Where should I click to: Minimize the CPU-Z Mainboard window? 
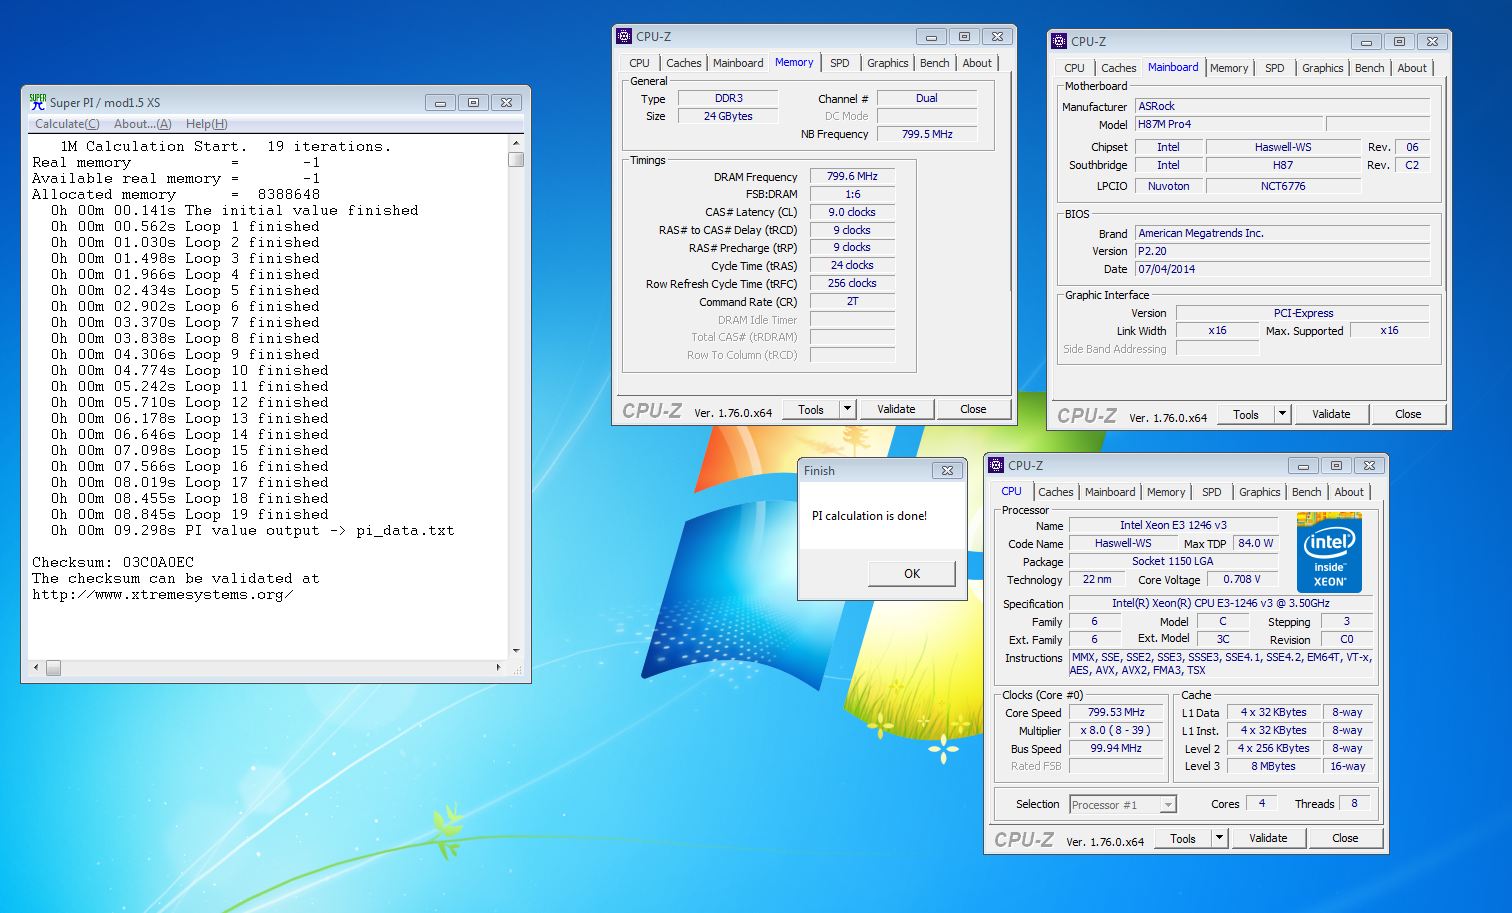[x=1366, y=41]
